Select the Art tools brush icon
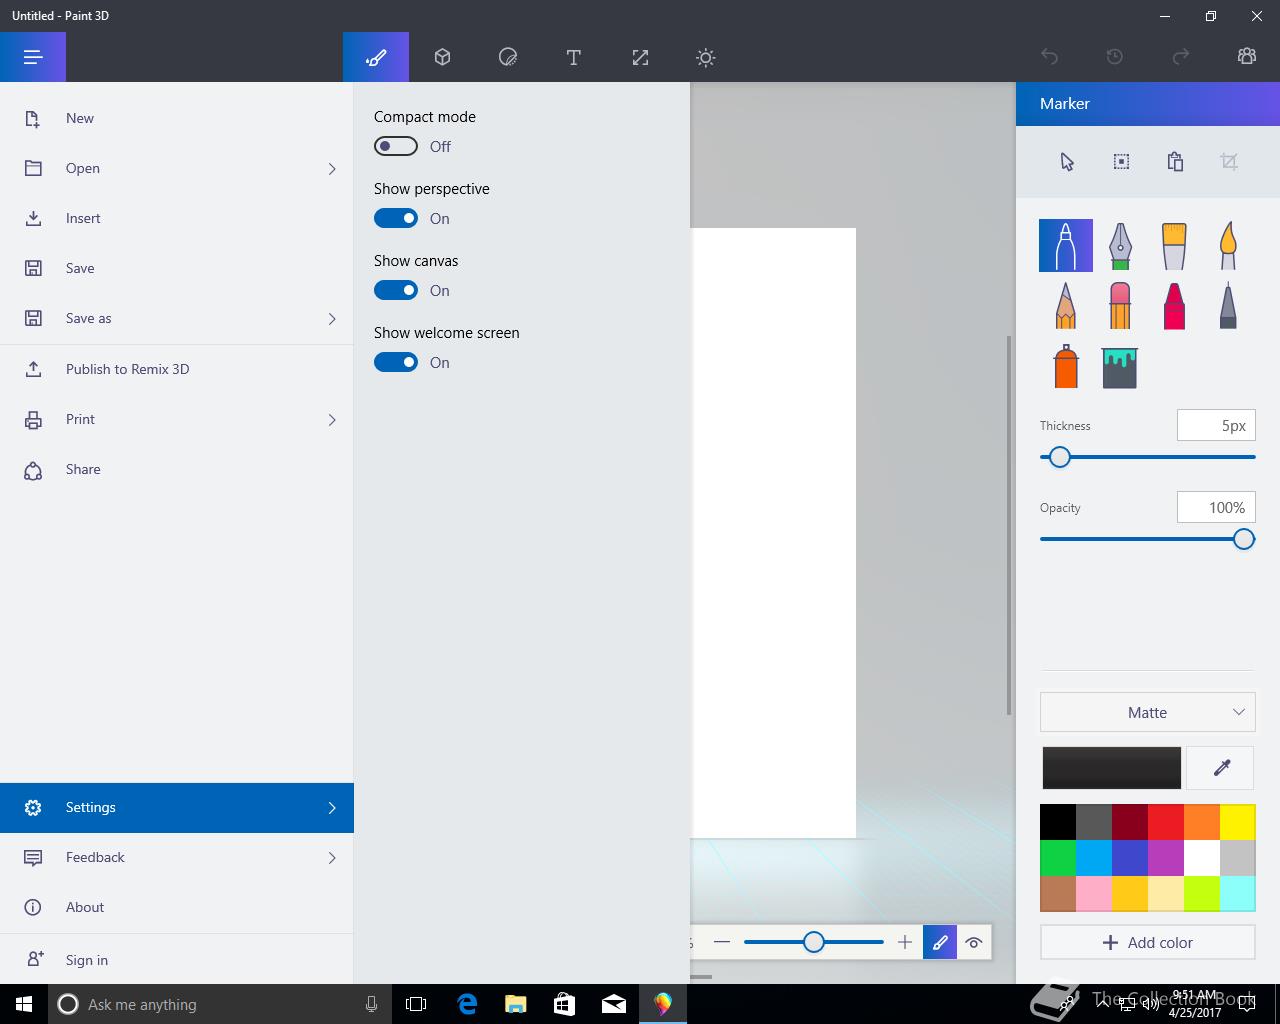The width and height of the screenshot is (1280, 1024). click(x=376, y=57)
